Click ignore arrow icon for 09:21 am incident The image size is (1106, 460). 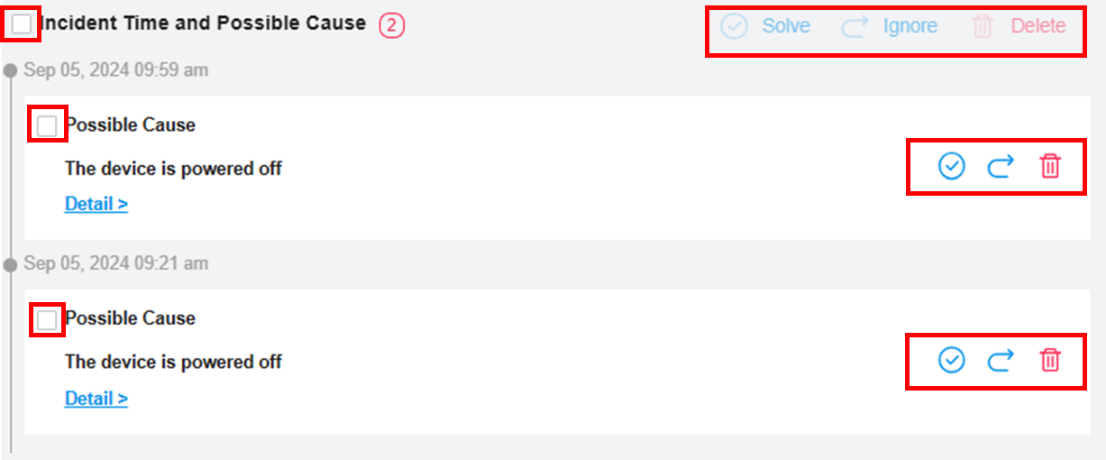click(x=1000, y=361)
